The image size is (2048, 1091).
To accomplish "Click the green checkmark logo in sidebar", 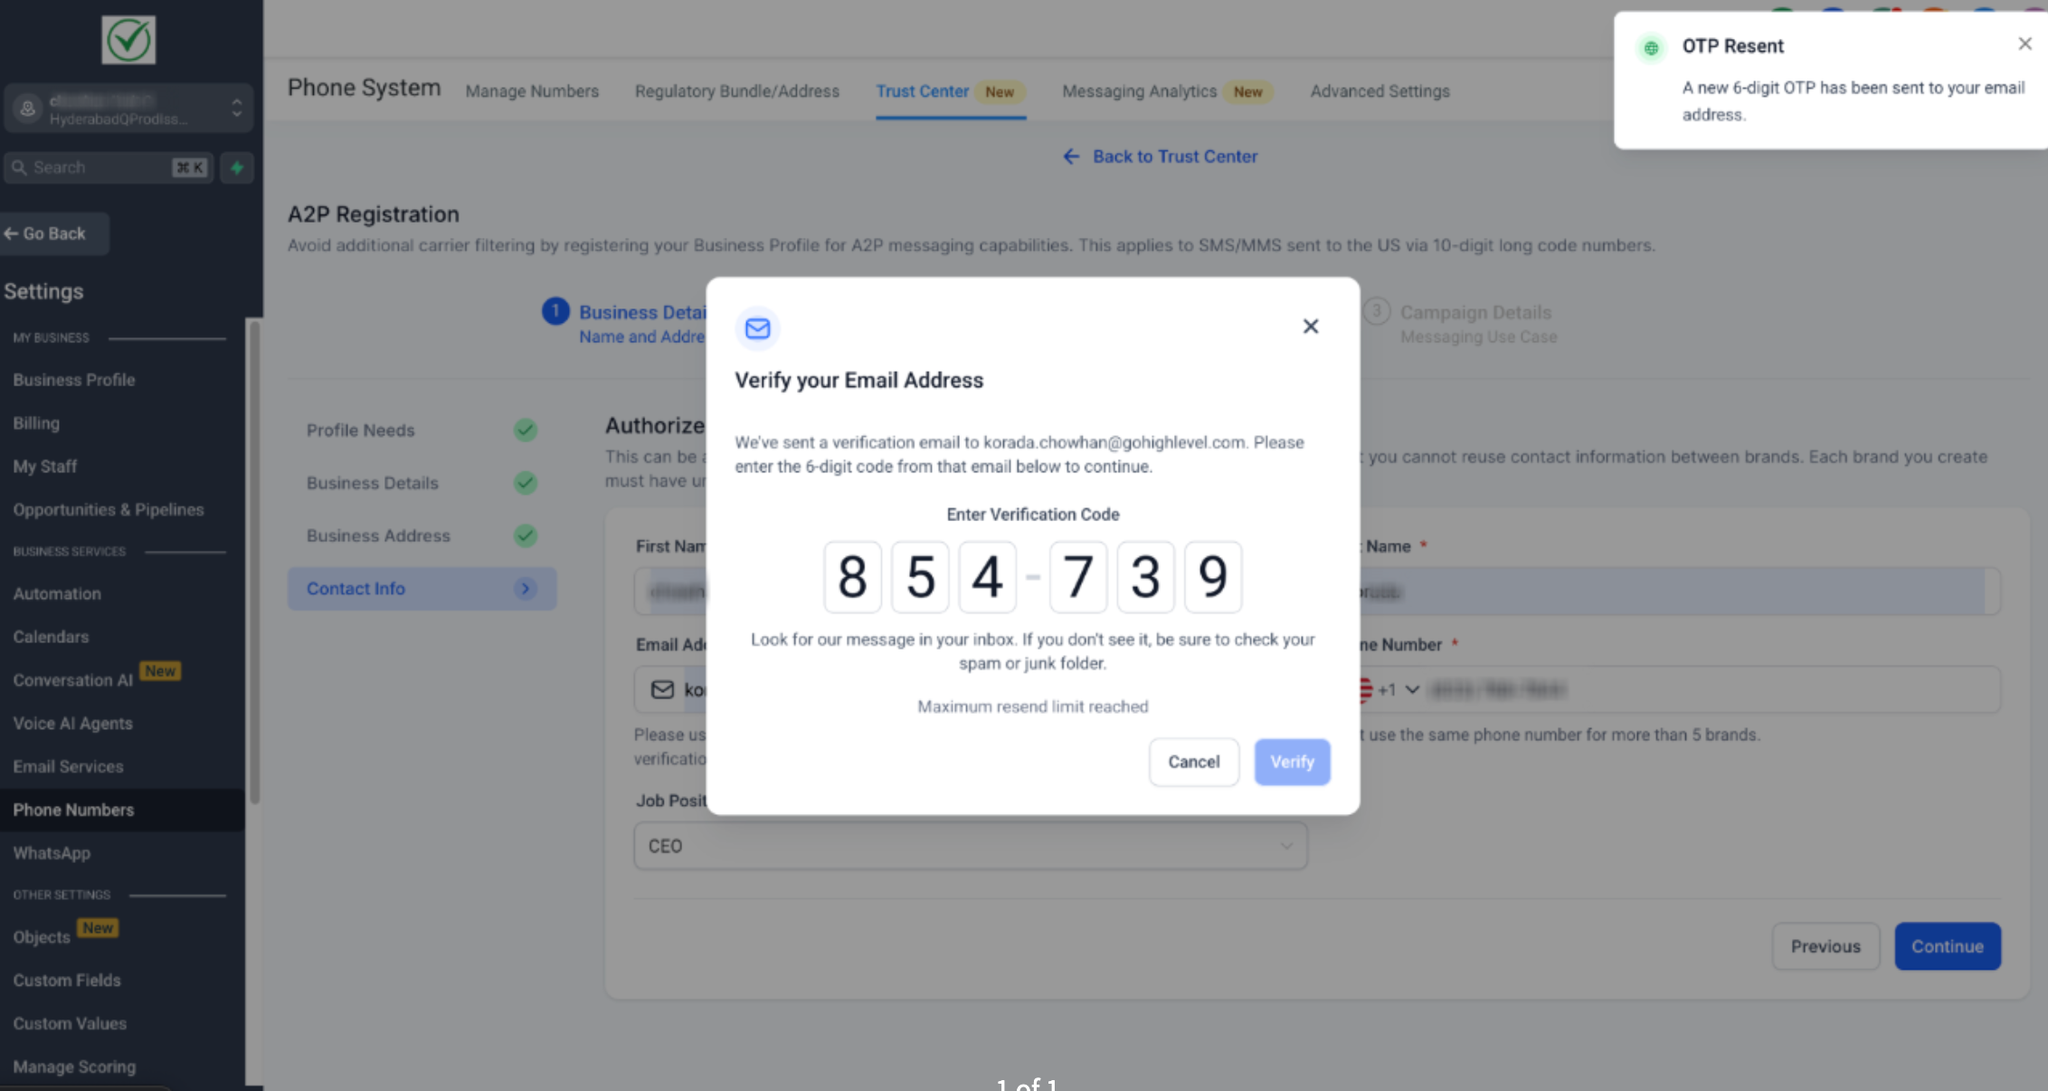I will tap(129, 40).
